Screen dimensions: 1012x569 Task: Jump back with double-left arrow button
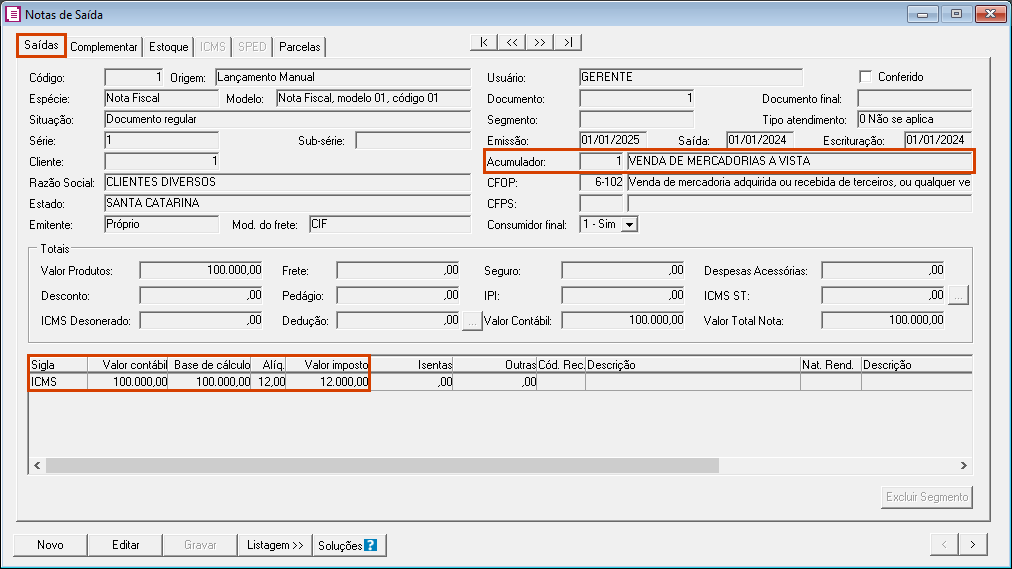512,42
